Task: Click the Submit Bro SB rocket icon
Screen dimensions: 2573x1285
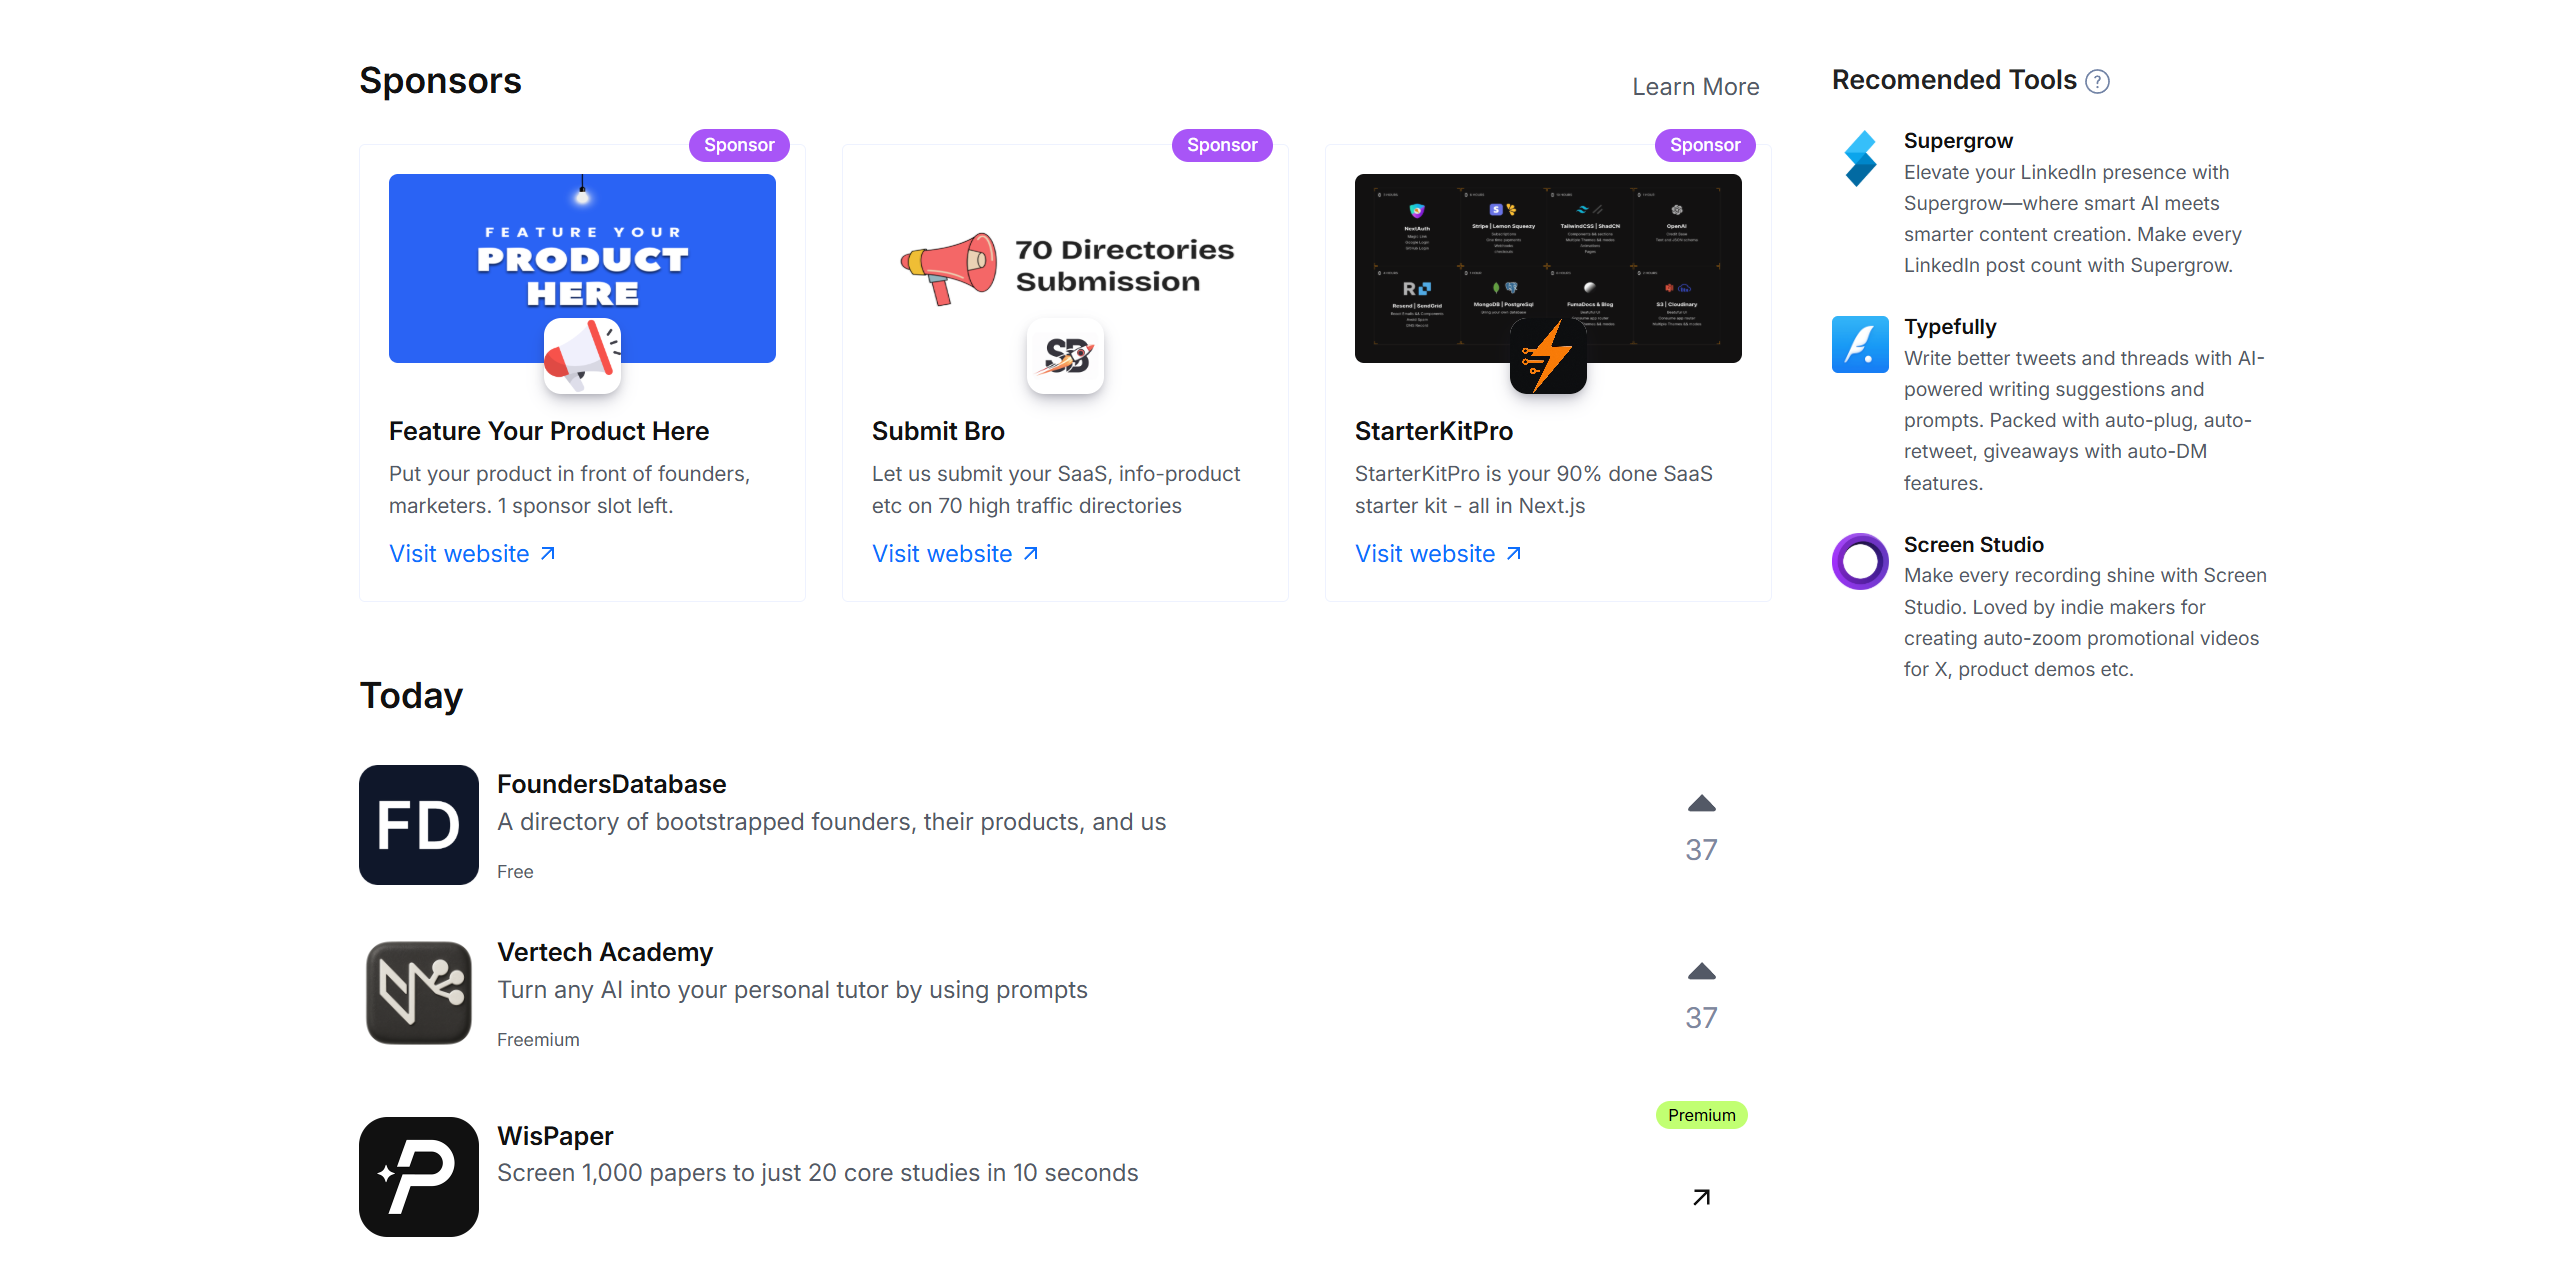Action: (1065, 355)
